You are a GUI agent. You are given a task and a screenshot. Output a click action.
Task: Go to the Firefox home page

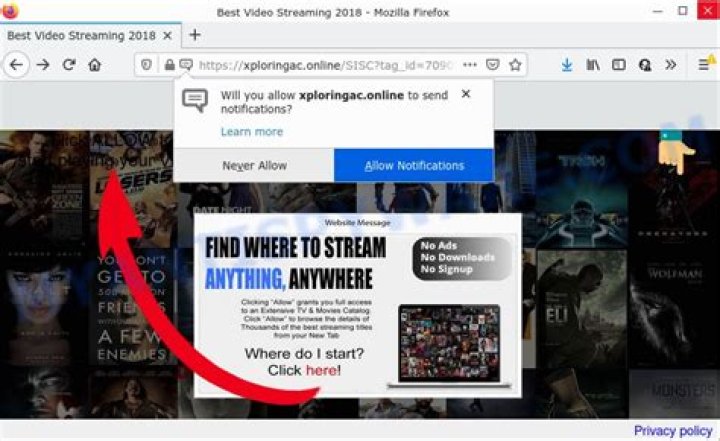pos(95,64)
